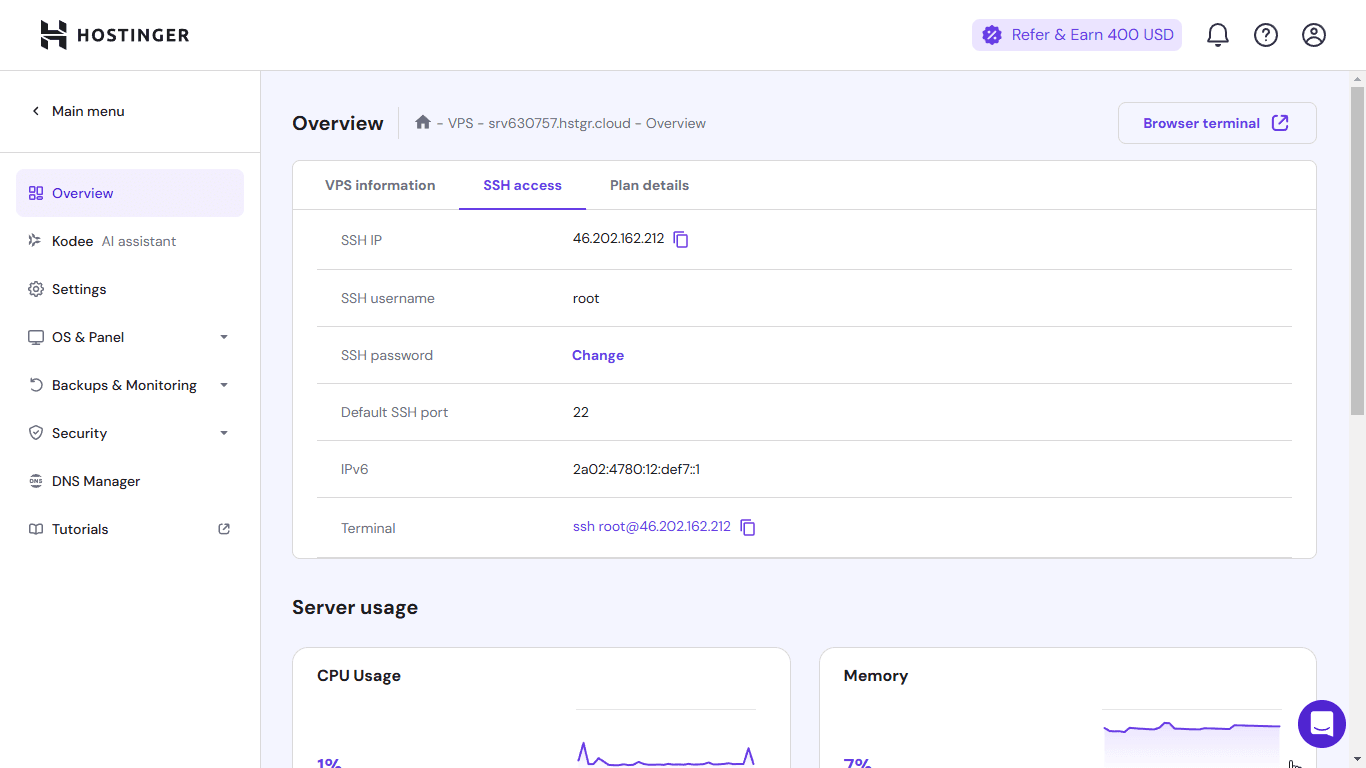Screen dimensions: 1366x768
Task: Click the ssh root@46.202.162.212 link
Action: point(652,526)
